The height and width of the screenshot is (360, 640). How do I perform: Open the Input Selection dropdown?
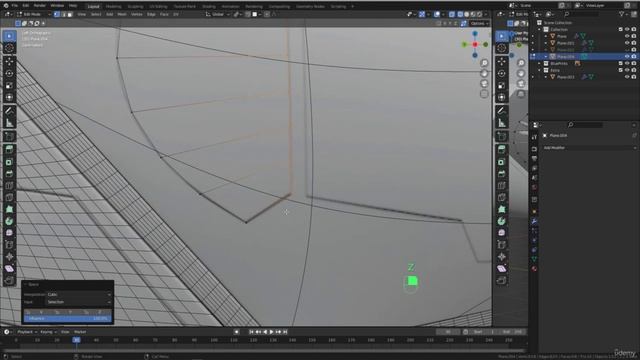(x=78, y=302)
